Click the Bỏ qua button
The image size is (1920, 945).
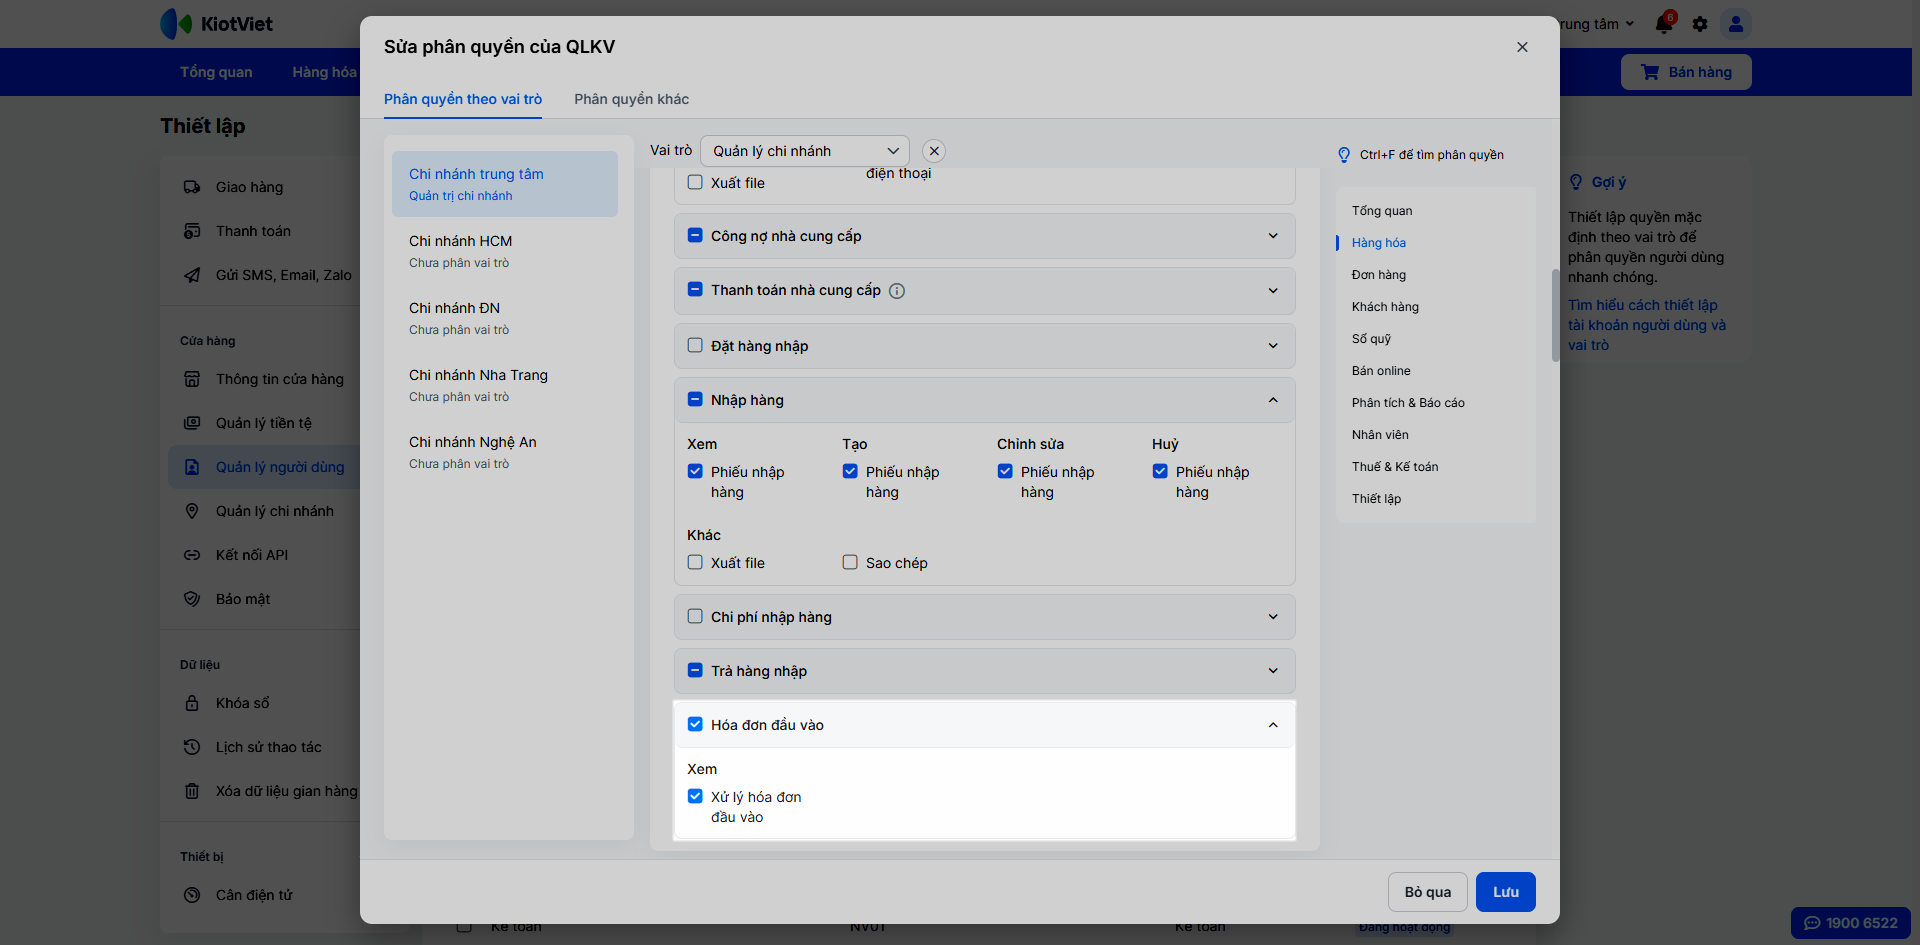1427,892
